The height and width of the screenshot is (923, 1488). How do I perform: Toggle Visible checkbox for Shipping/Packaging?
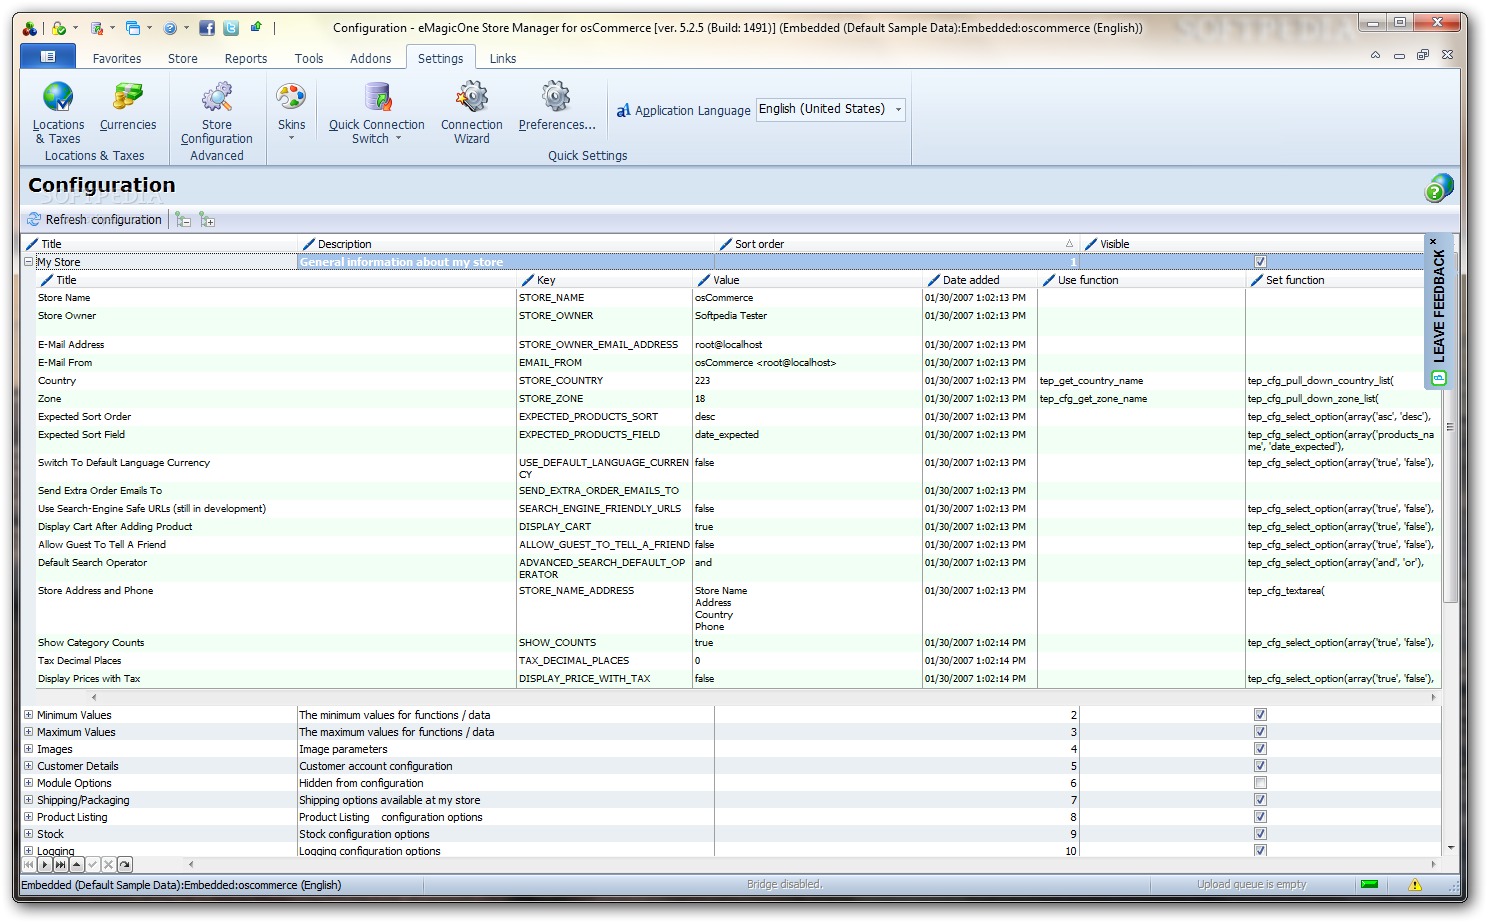click(1260, 800)
